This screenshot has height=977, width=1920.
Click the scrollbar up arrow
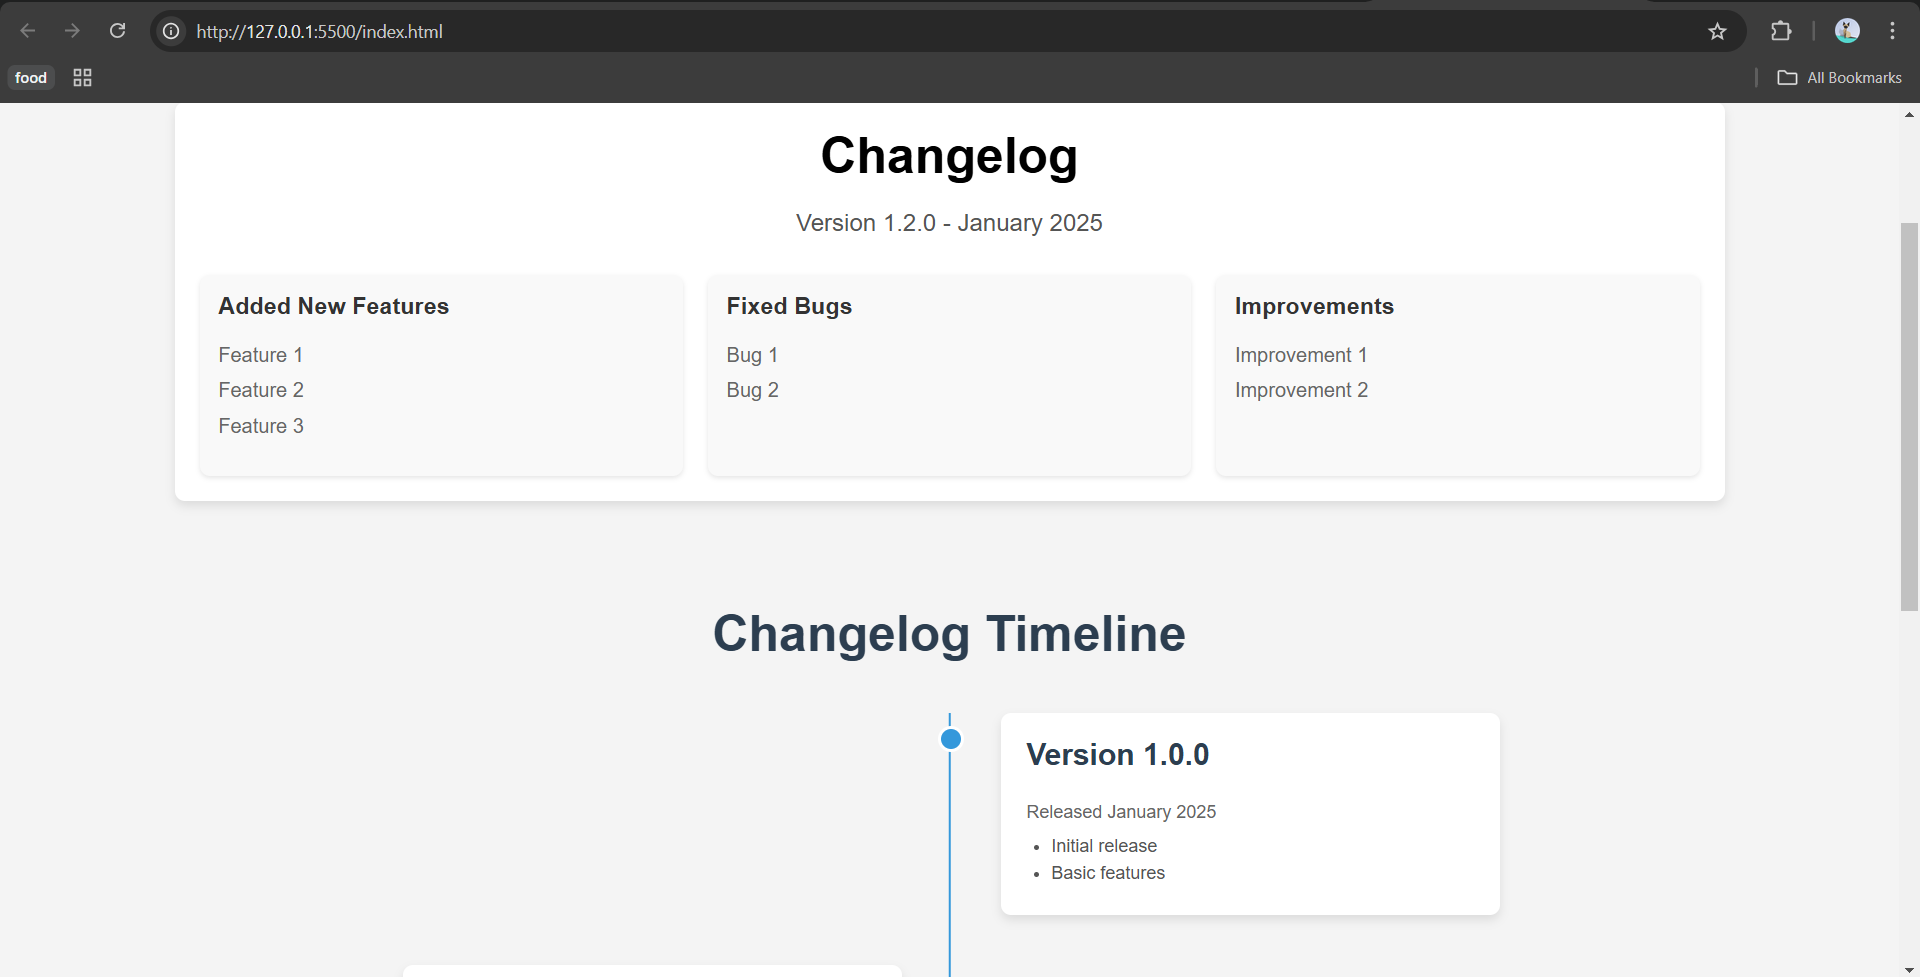(1909, 115)
